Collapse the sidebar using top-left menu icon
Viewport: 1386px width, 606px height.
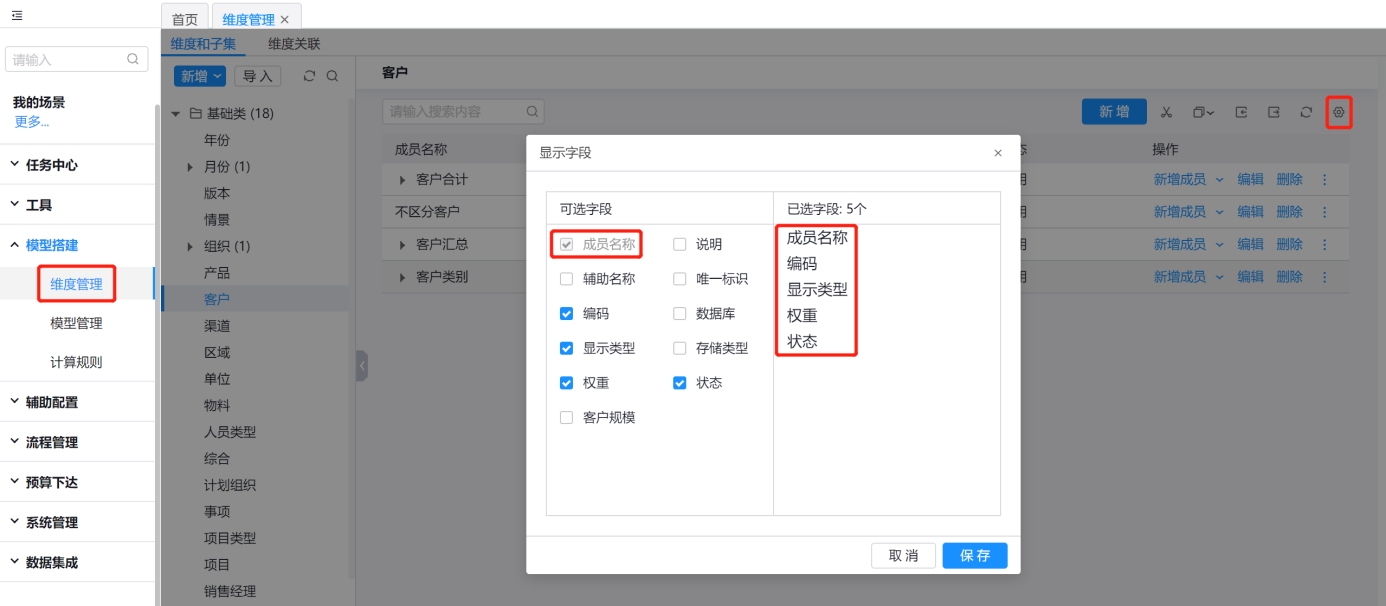pos(17,15)
